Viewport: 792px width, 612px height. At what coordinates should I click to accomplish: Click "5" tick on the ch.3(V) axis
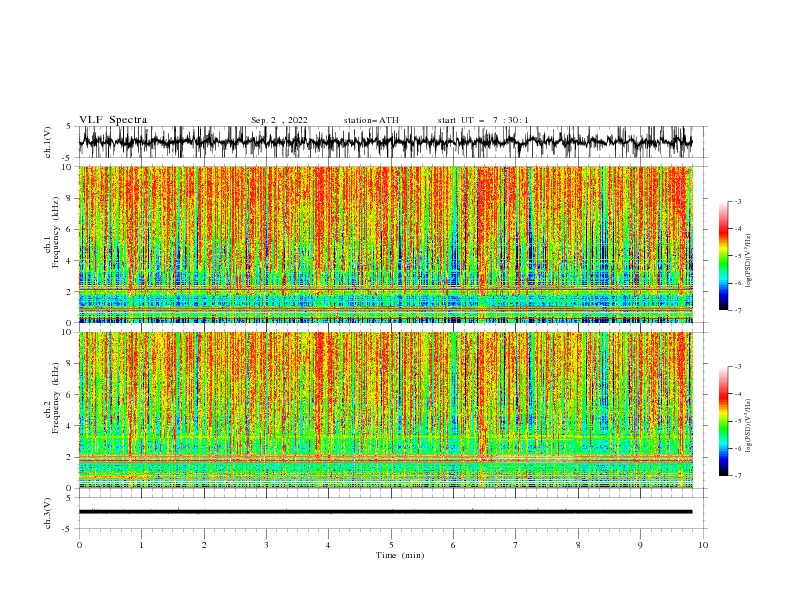(x=68, y=498)
